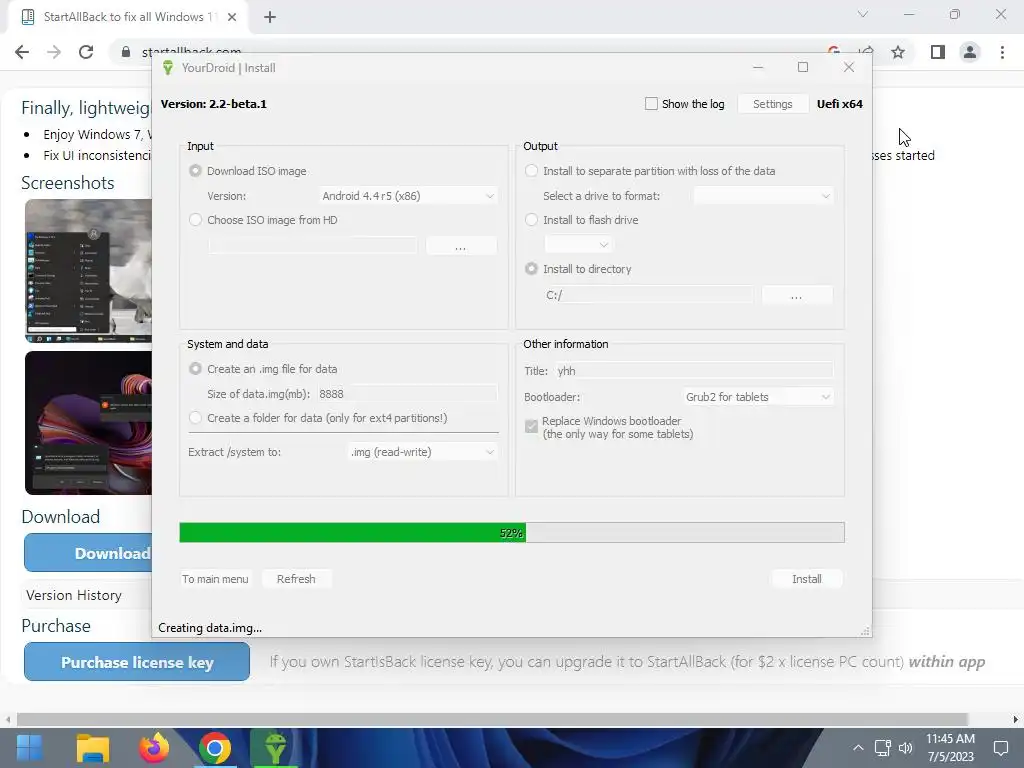Open Extract /system to dropdown
This screenshot has height=768, width=1024.
tap(423, 452)
